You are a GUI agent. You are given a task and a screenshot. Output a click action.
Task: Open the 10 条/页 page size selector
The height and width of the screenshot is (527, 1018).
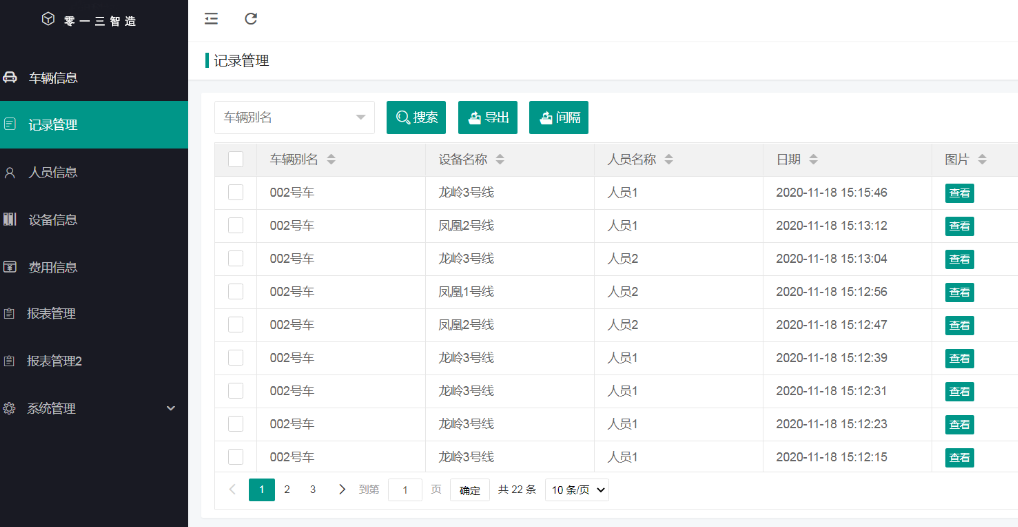577,490
